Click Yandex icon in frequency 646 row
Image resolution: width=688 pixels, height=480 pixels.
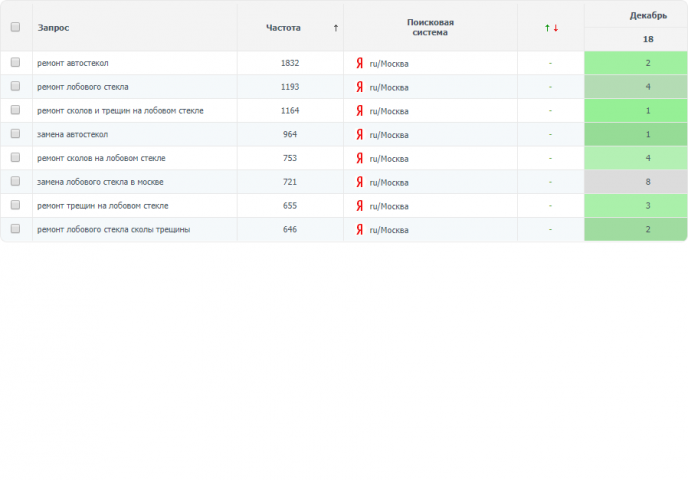click(x=360, y=229)
